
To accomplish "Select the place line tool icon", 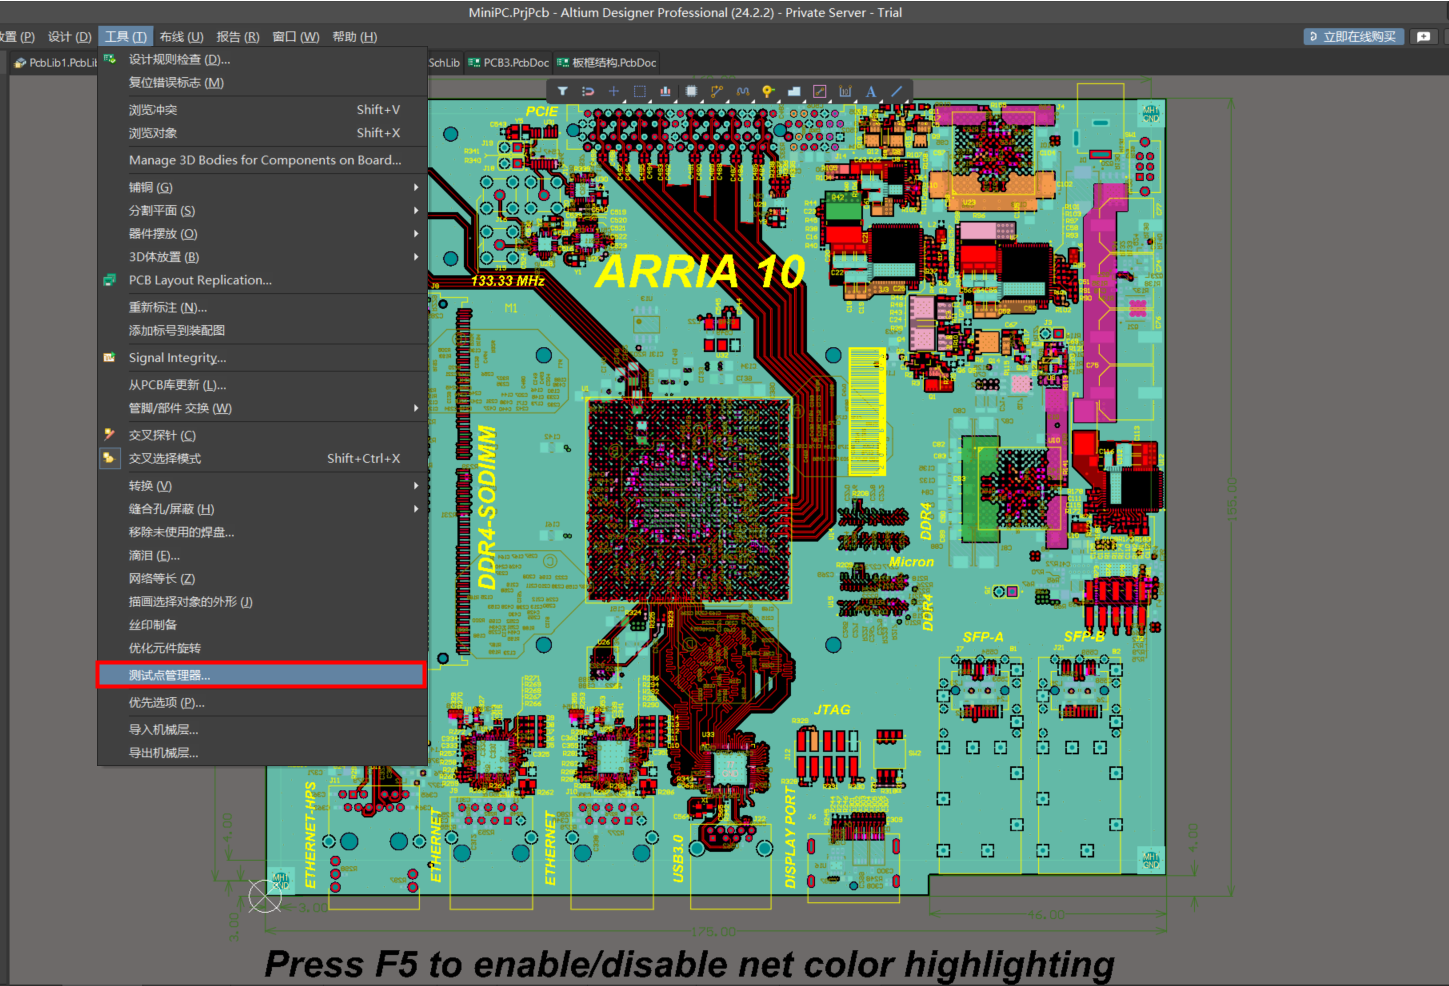I will pyautogui.click(x=897, y=91).
